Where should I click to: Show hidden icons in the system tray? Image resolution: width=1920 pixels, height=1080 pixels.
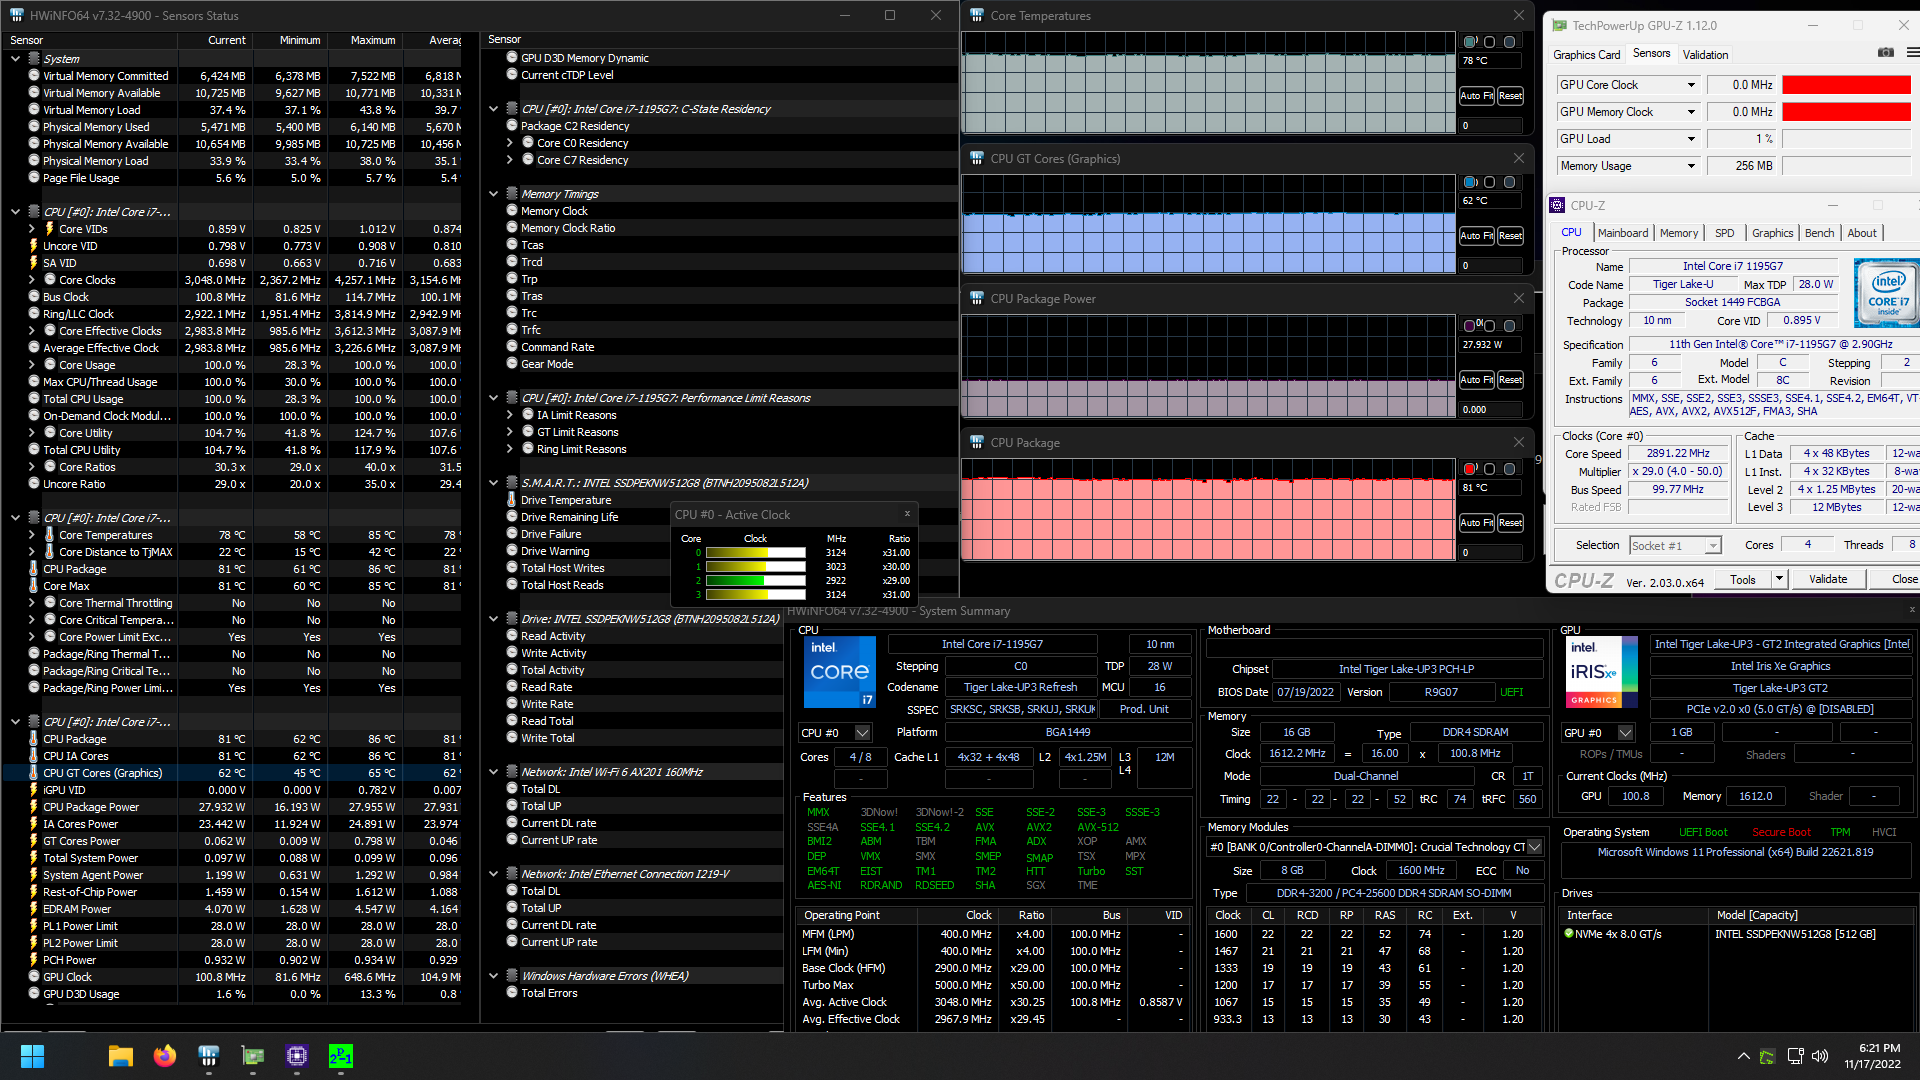click(x=1743, y=1056)
